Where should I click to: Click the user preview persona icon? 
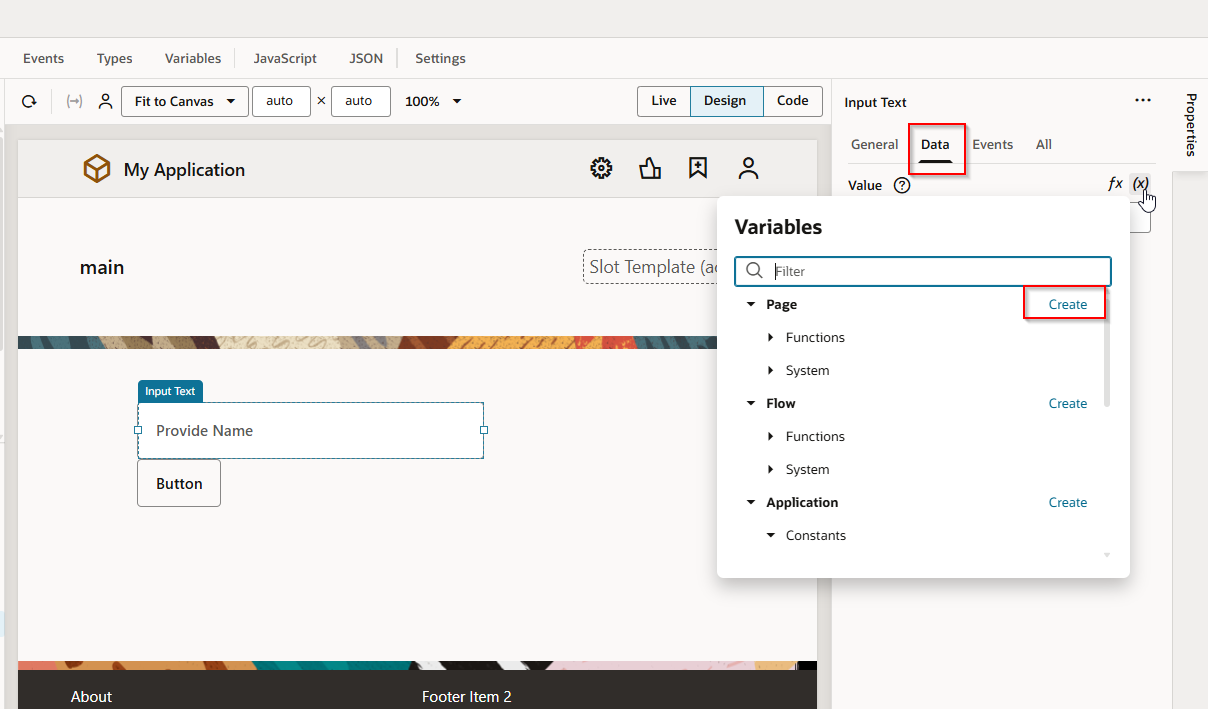pos(105,101)
